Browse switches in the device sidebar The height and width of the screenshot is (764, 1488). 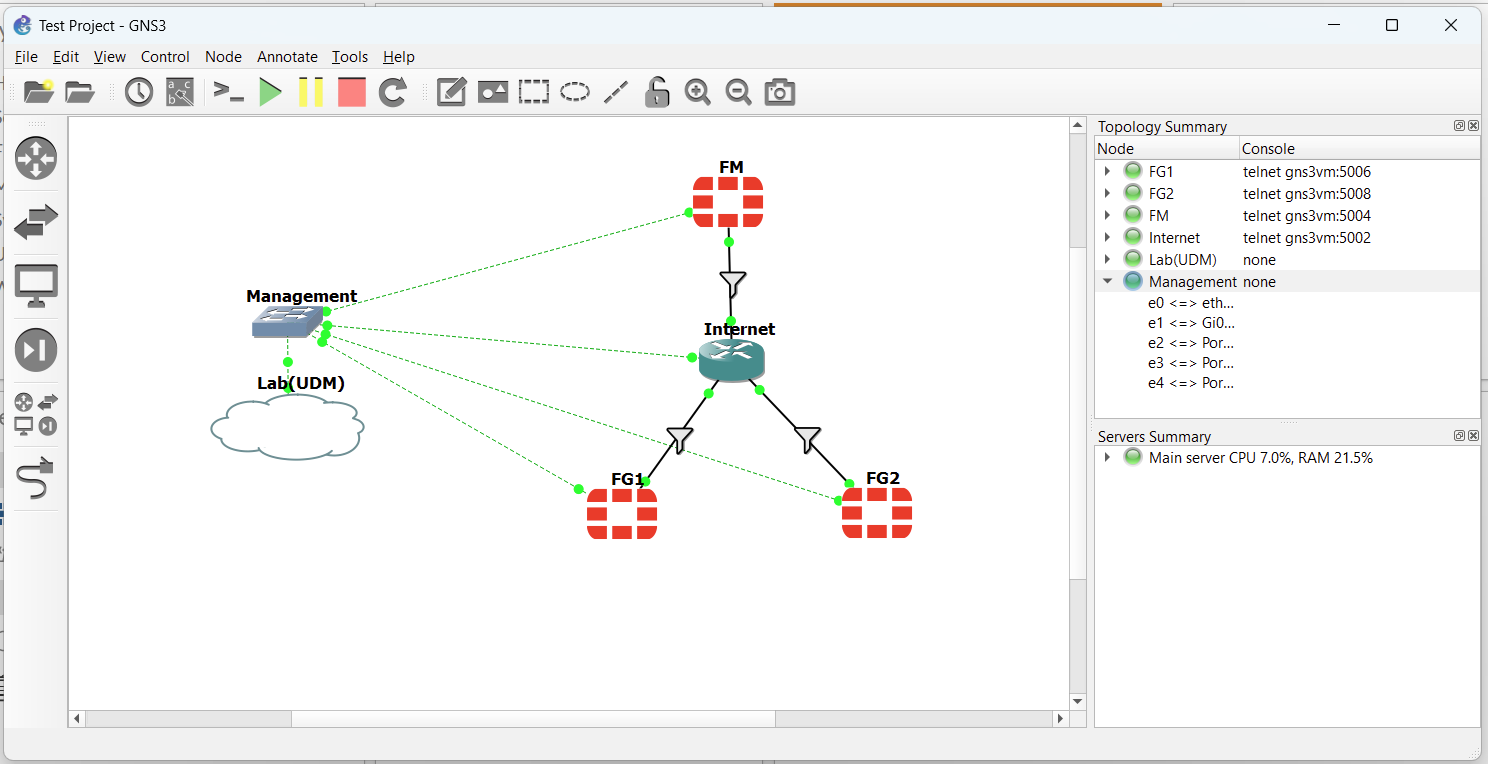click(36, 222)
